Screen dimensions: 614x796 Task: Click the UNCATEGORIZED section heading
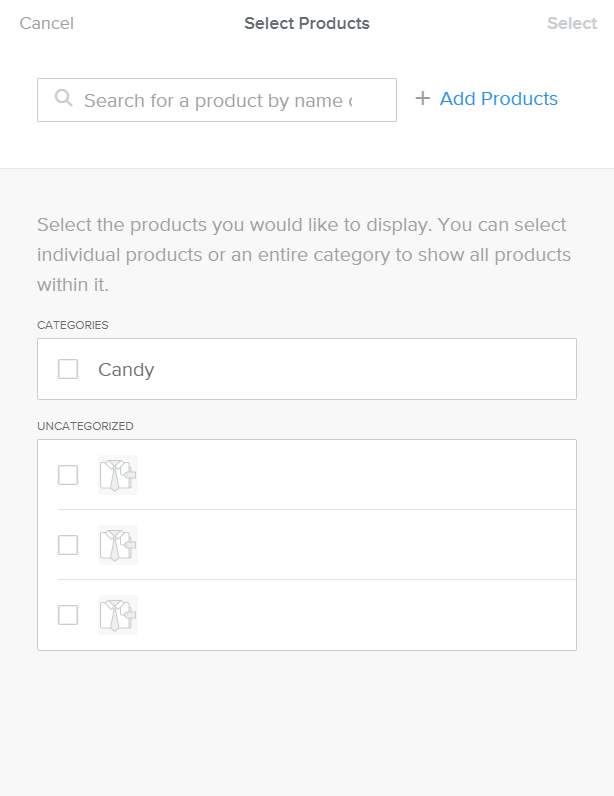[85, 426]
